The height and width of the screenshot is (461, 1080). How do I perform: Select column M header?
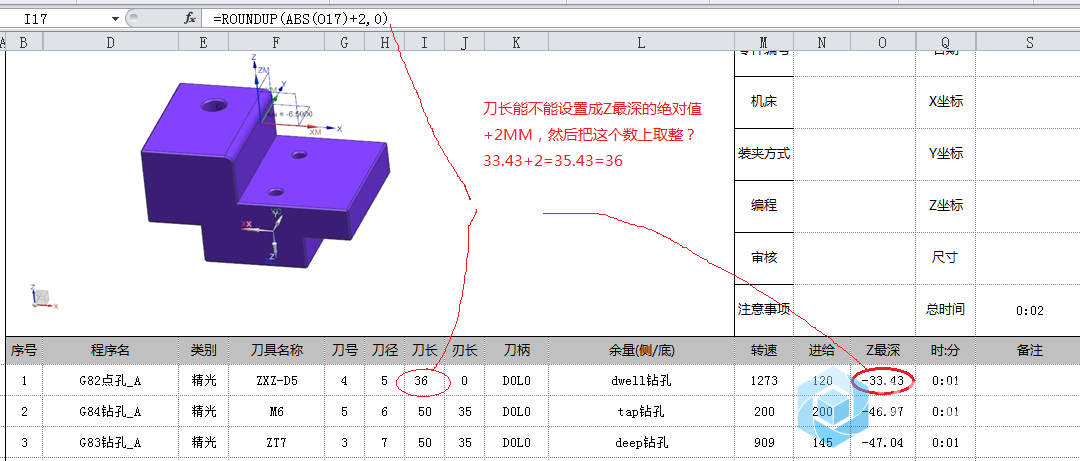click(764, 43)
